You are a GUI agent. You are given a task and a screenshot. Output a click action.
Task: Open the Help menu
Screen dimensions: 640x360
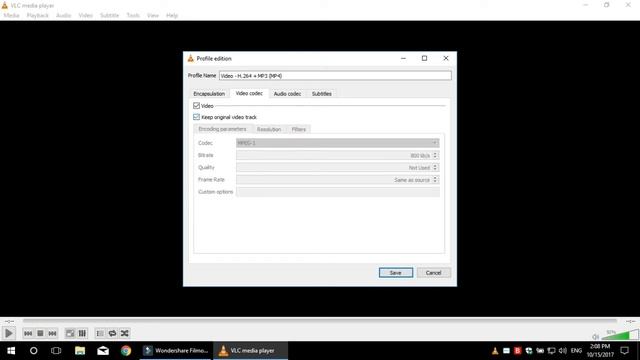172,16
